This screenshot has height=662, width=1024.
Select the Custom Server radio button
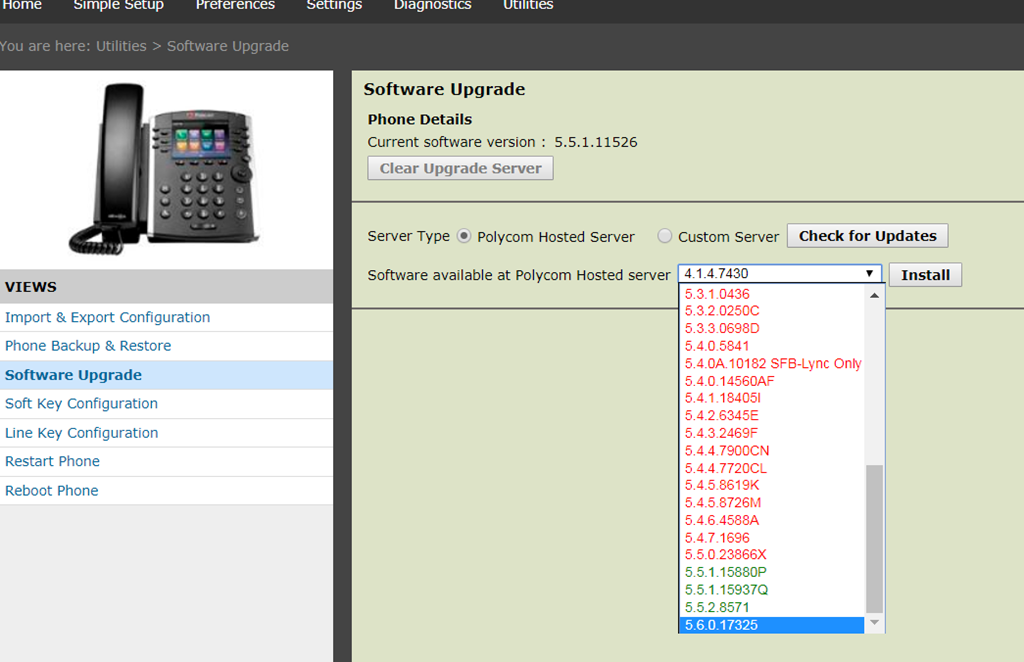(x=665, y=237)
